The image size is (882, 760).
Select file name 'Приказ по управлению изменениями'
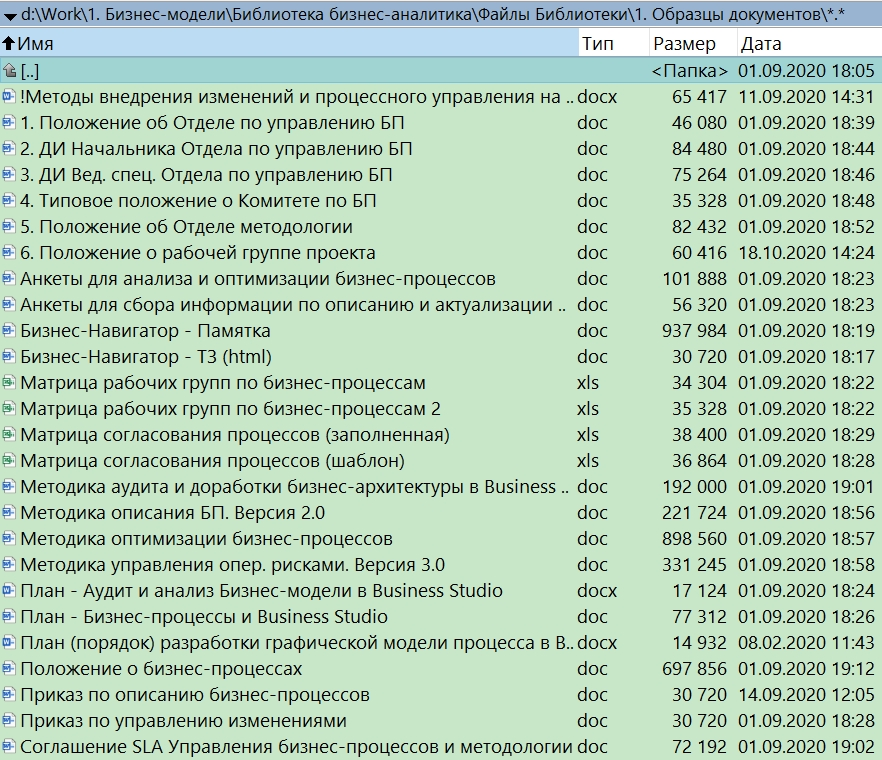coord(183,721)
